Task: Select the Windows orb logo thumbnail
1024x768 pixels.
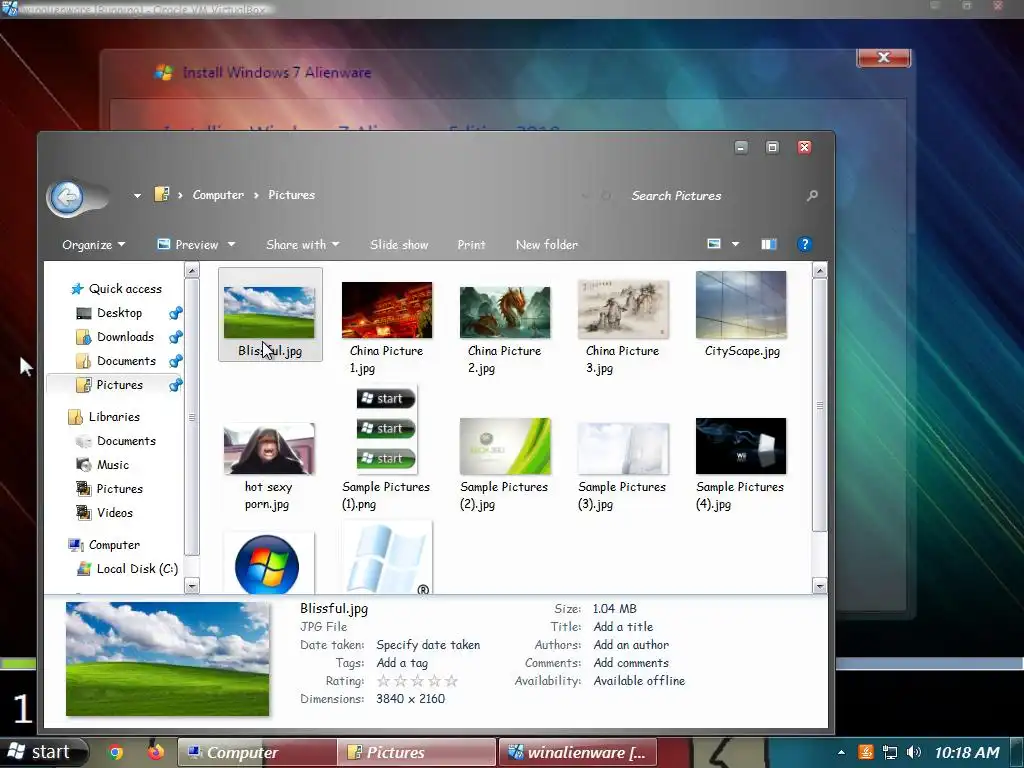Action: tap(267, 564)
